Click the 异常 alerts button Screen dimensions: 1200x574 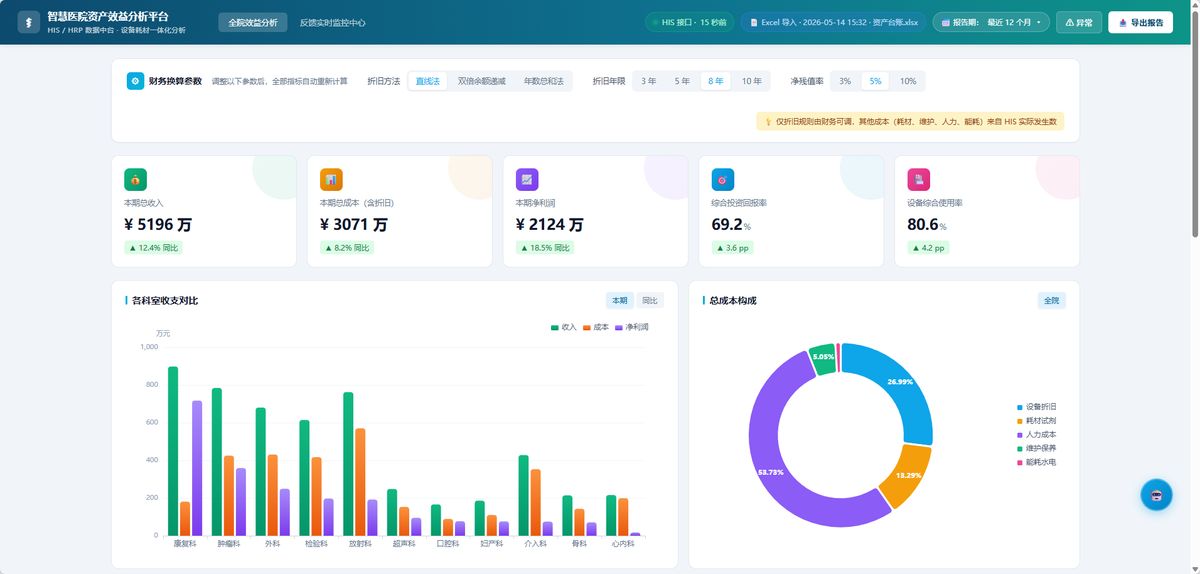click(x=1079, y=22)
